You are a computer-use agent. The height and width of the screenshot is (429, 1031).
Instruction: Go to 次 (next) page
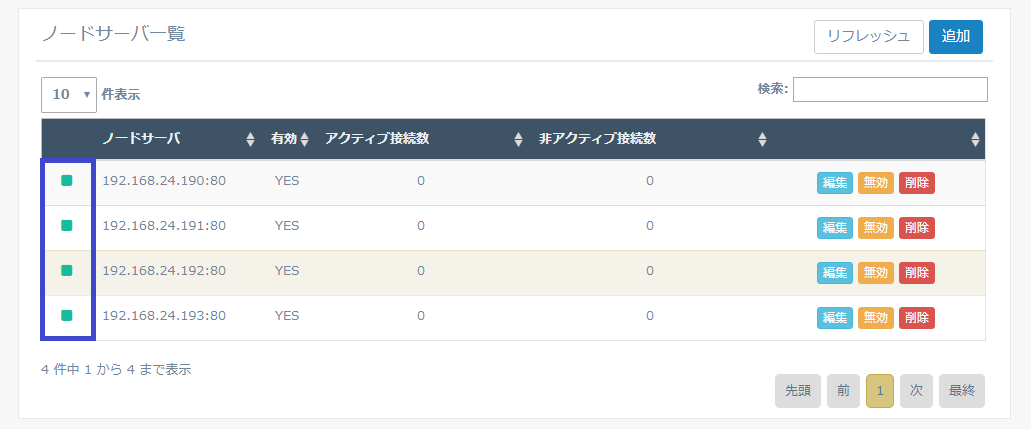(917, 391)
